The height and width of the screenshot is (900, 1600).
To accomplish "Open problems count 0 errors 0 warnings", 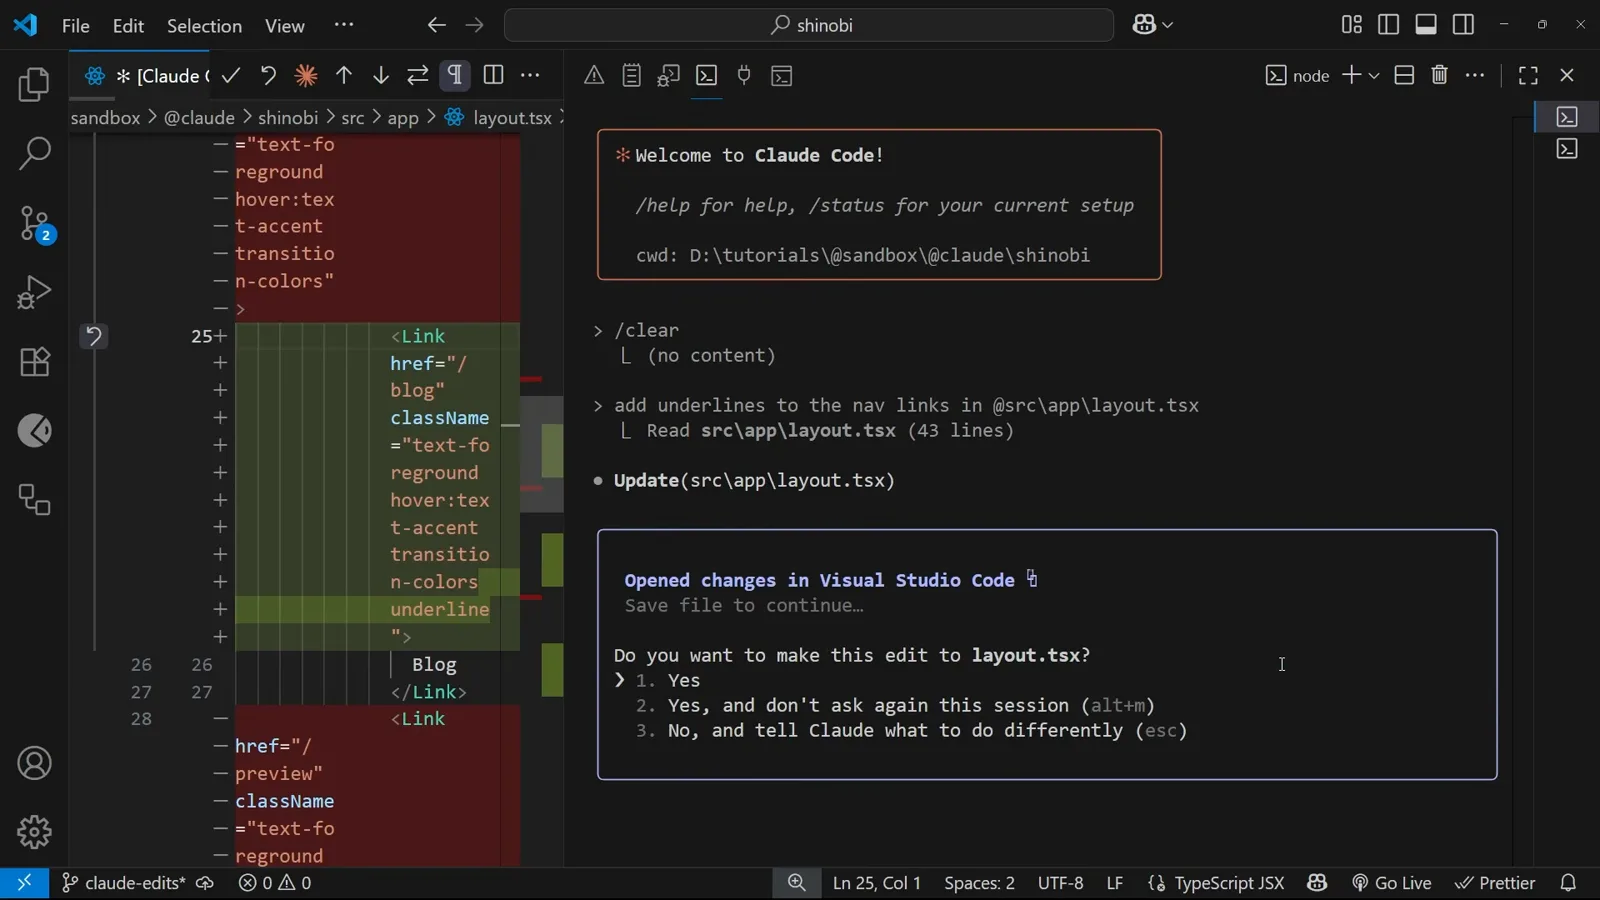I will [x=275, y=883].
